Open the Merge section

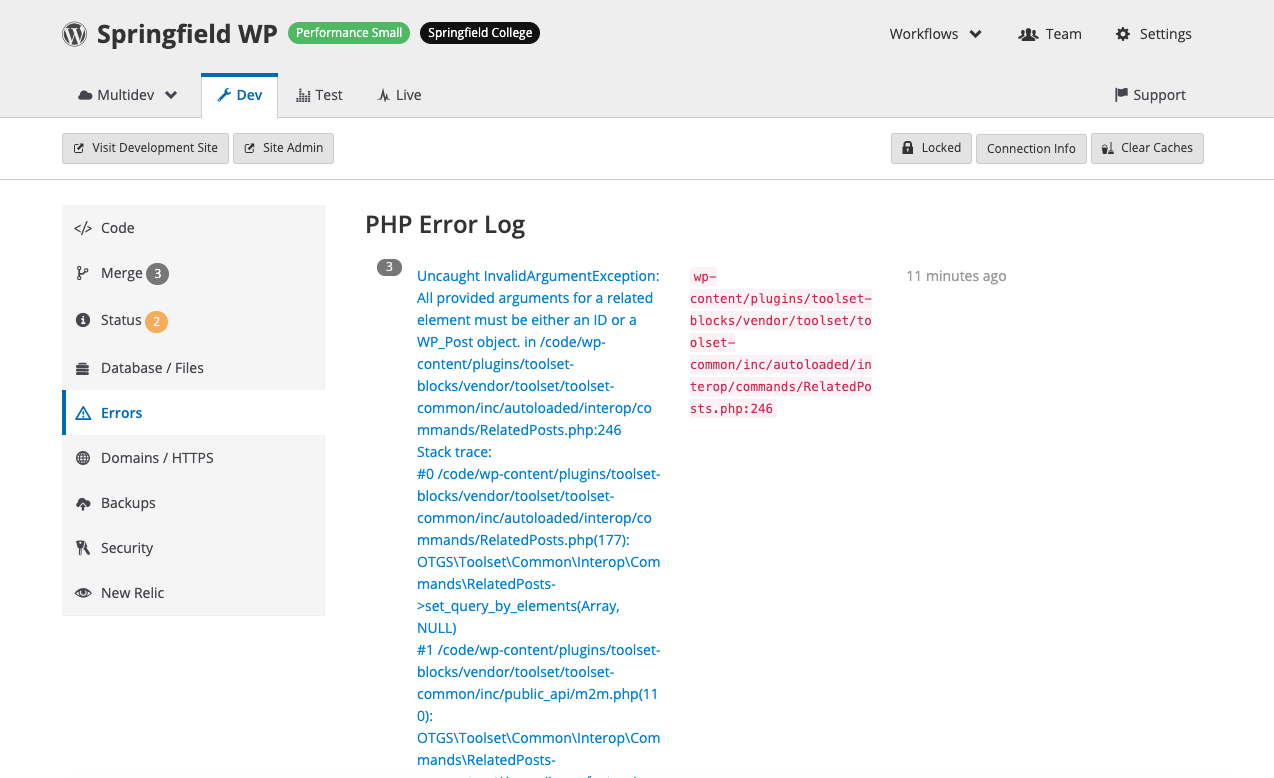[x=193, y=273]
